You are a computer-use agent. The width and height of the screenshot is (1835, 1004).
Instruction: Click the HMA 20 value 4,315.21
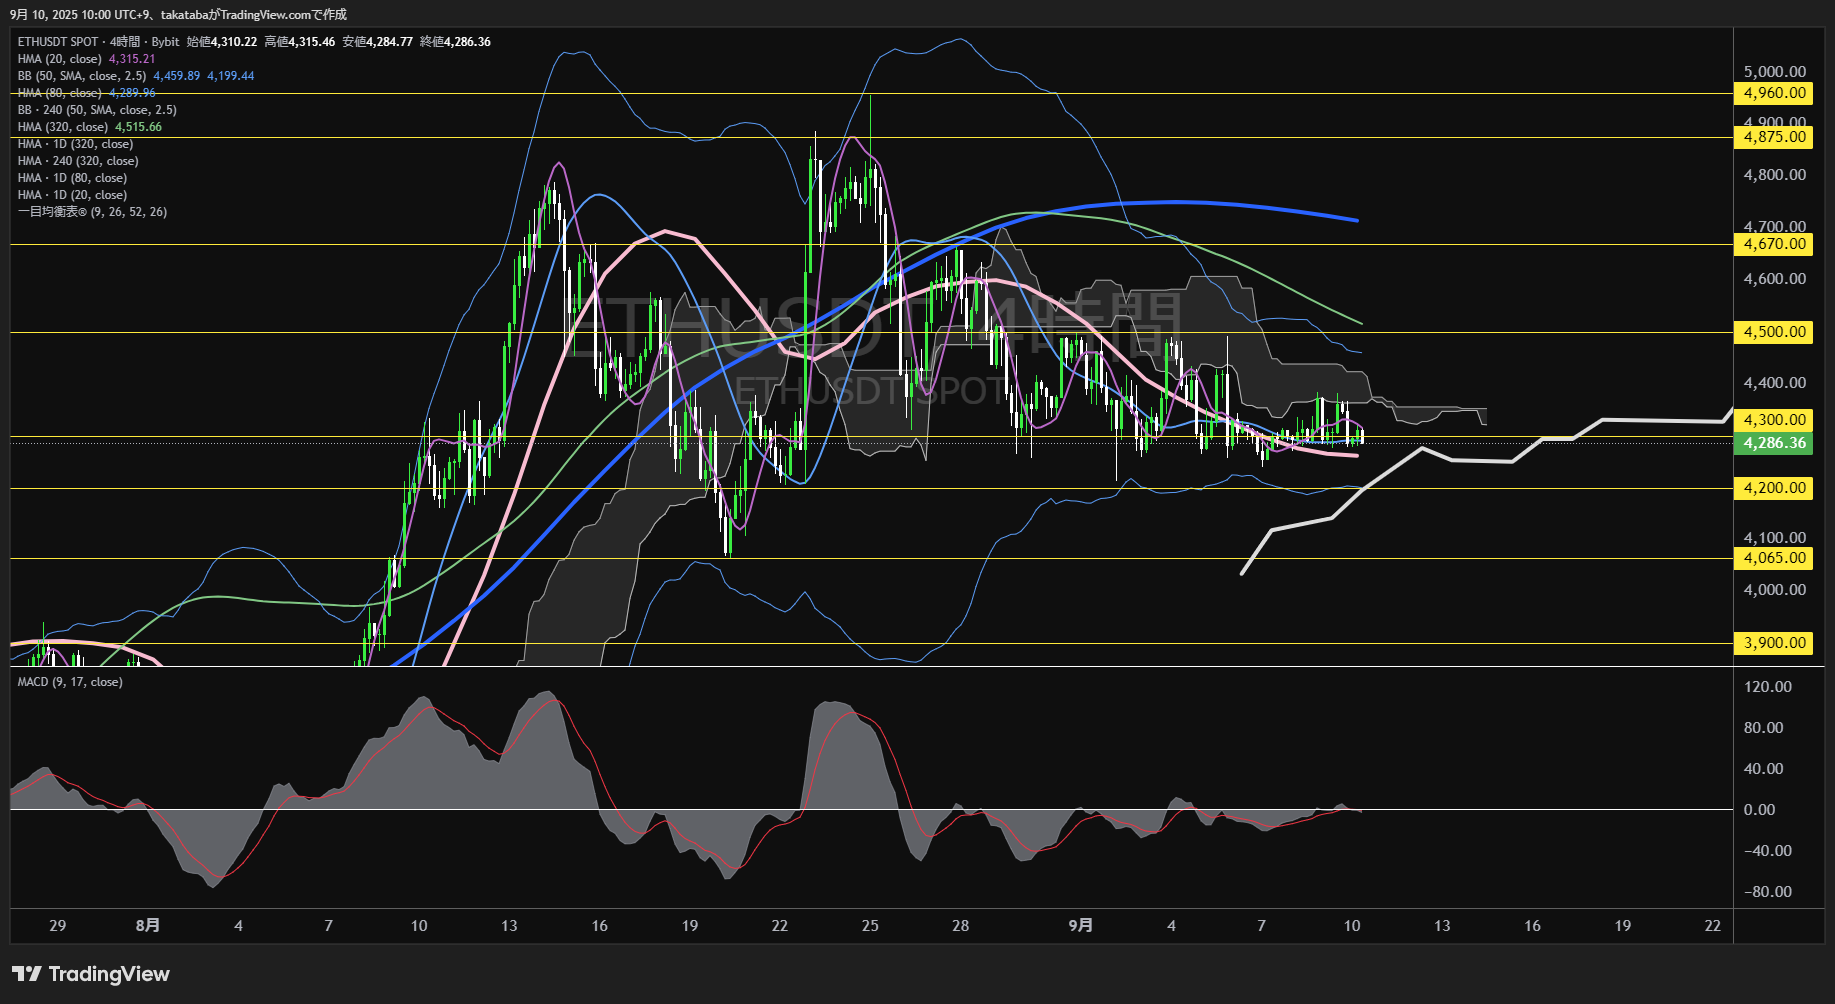click(x=132, y=59)
